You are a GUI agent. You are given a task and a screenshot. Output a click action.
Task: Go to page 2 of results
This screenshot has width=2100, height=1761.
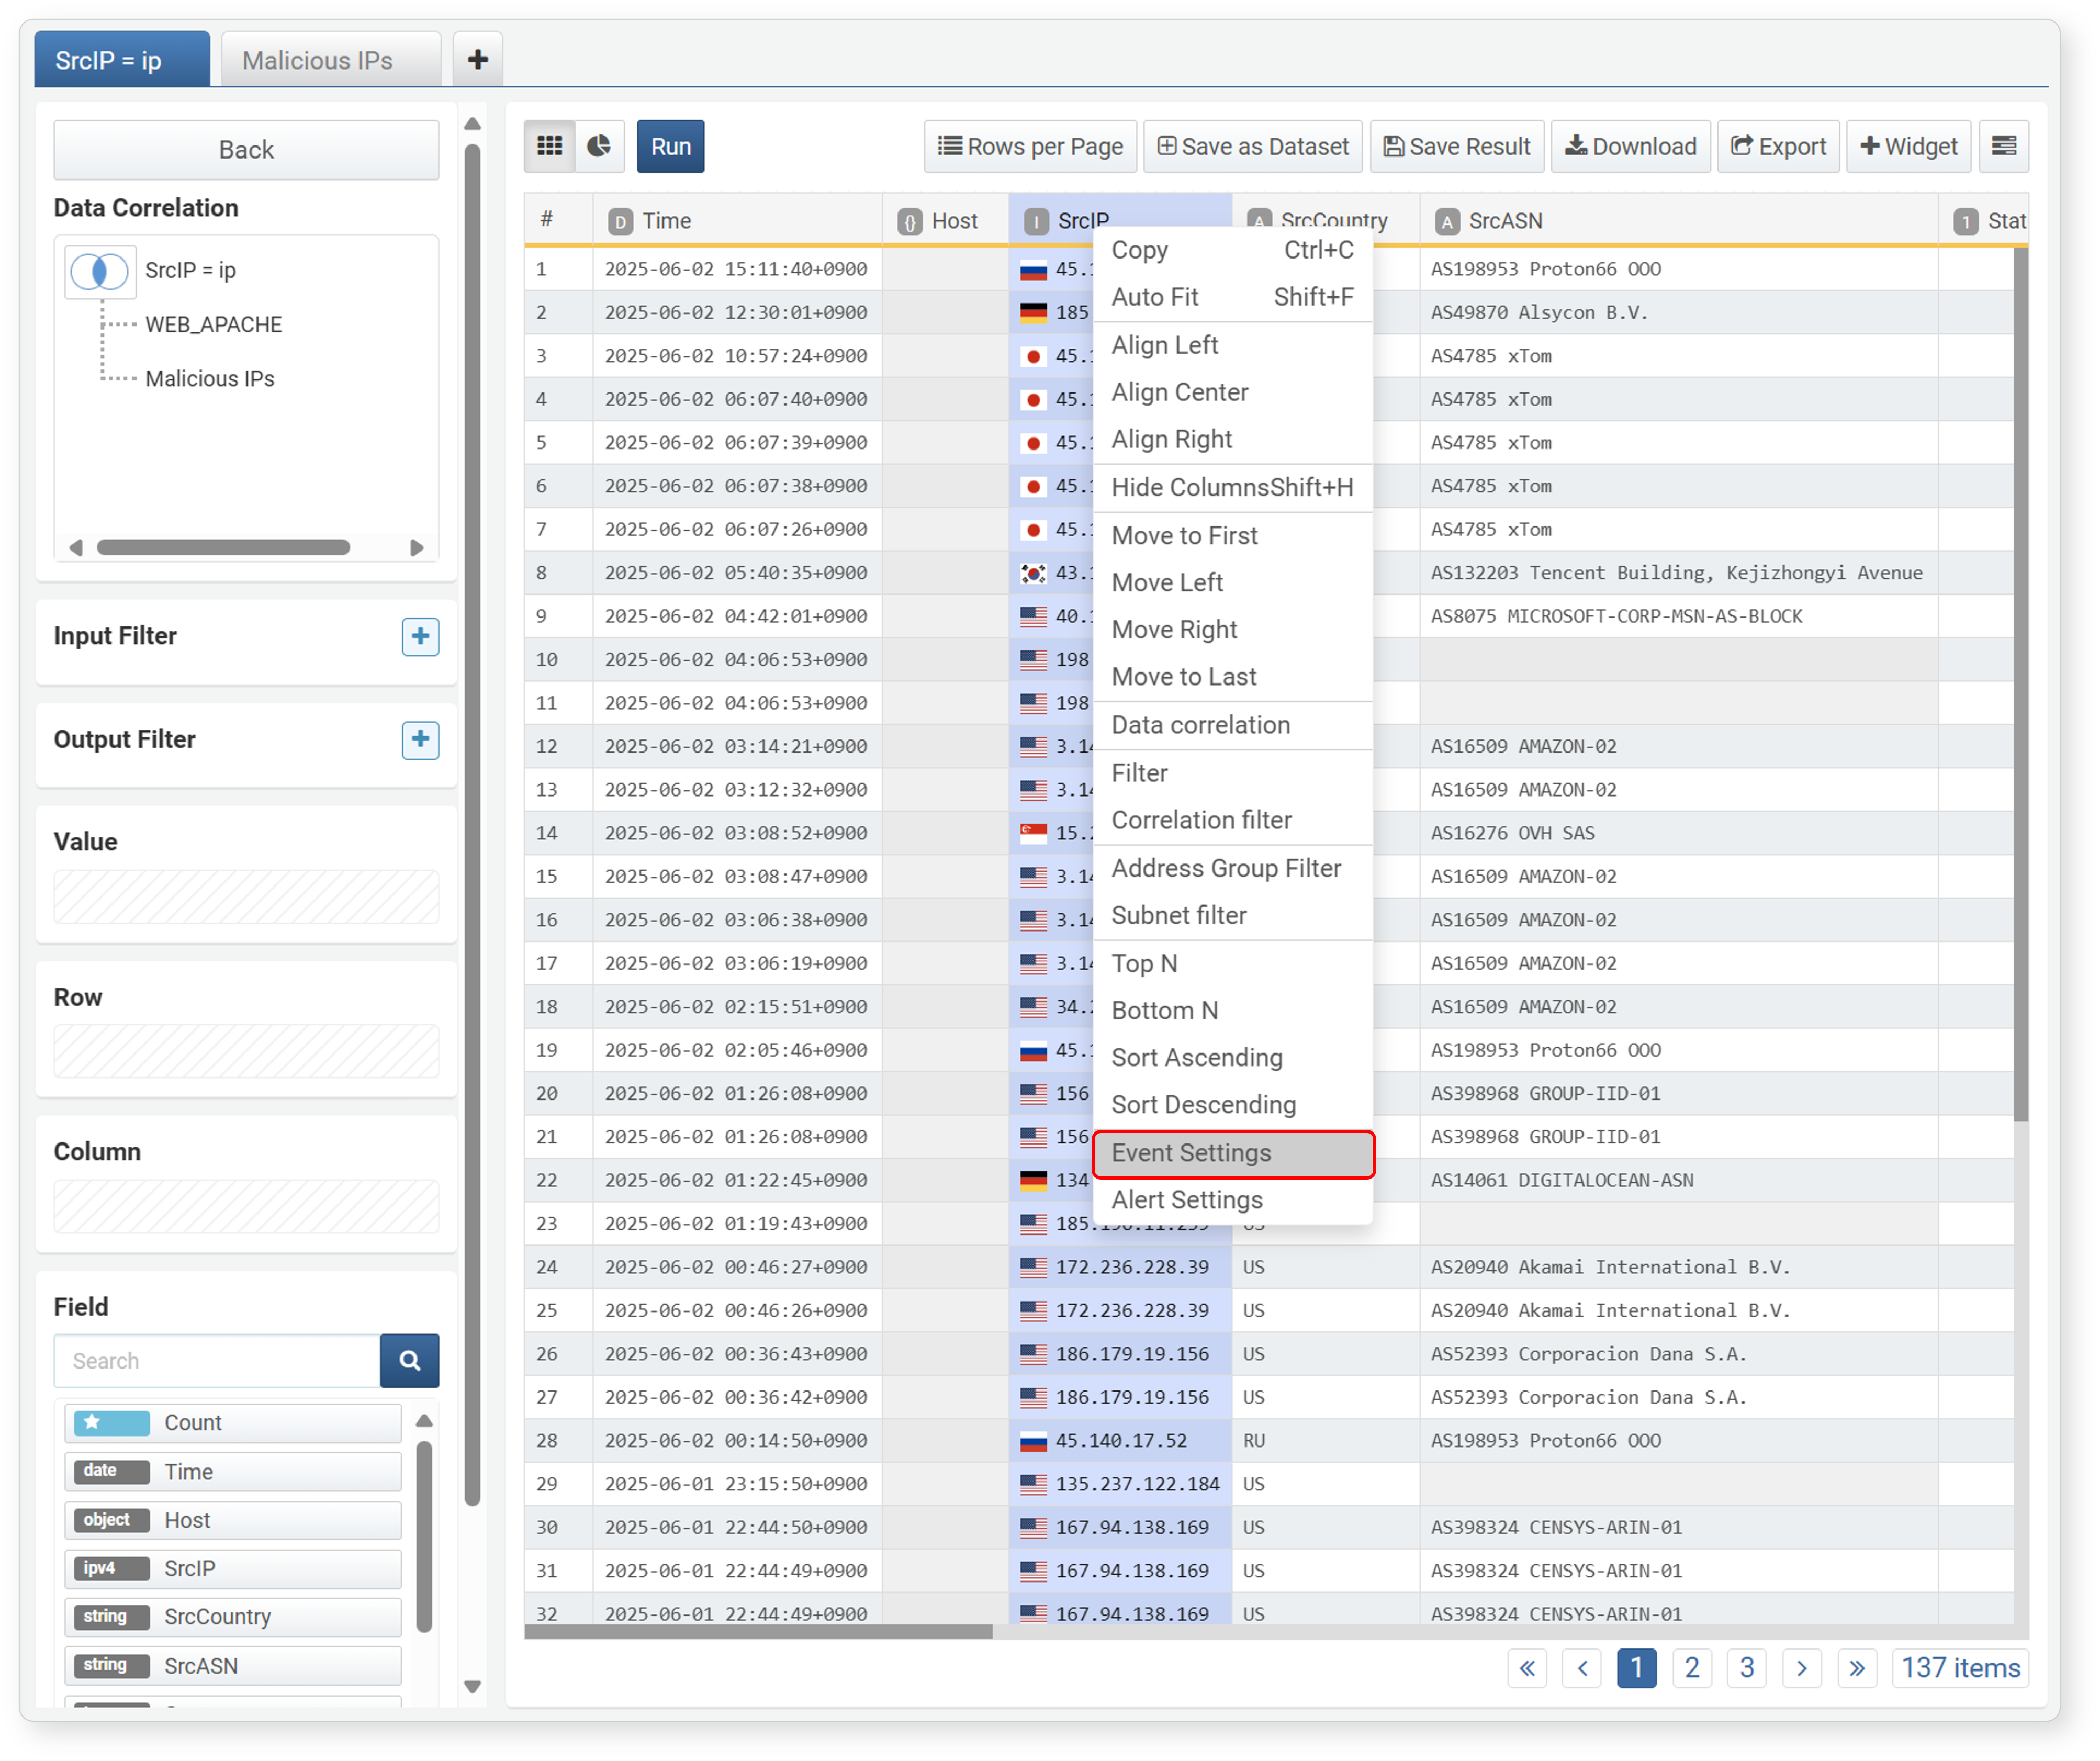tap(1692, 1668)
